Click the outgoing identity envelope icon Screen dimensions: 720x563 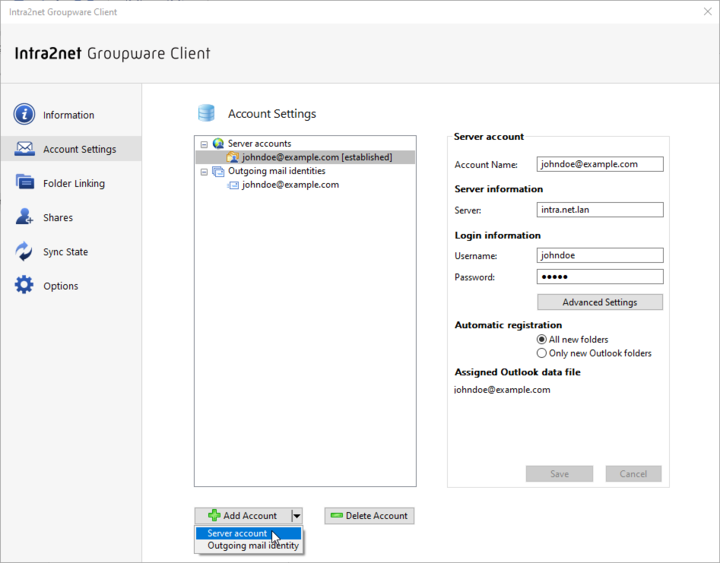[233, 185]
